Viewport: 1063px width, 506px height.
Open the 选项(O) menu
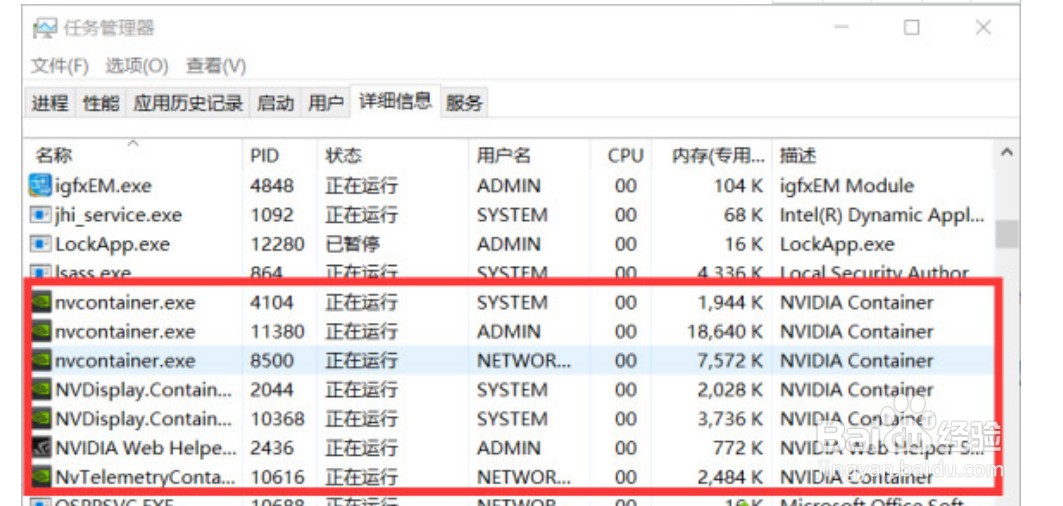136,66
